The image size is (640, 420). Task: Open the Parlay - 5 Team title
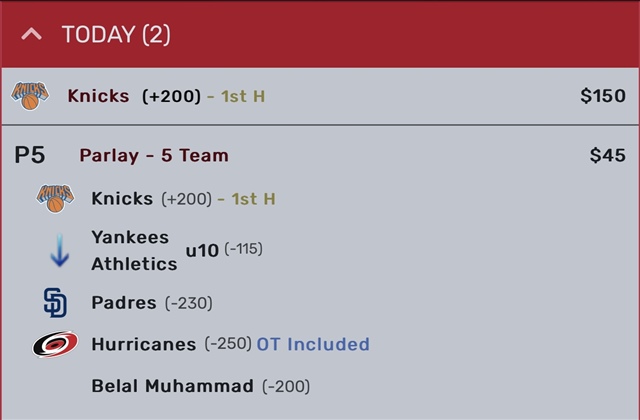pyautogui.click(x=154, y=156)
